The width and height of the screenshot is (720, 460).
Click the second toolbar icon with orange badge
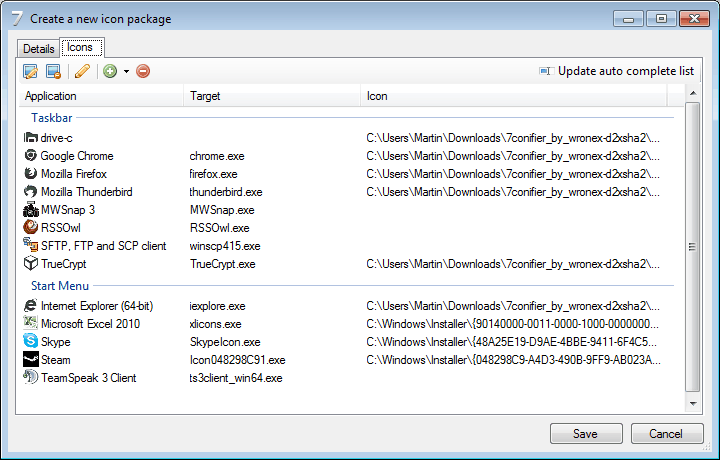[x=53, y=71]
